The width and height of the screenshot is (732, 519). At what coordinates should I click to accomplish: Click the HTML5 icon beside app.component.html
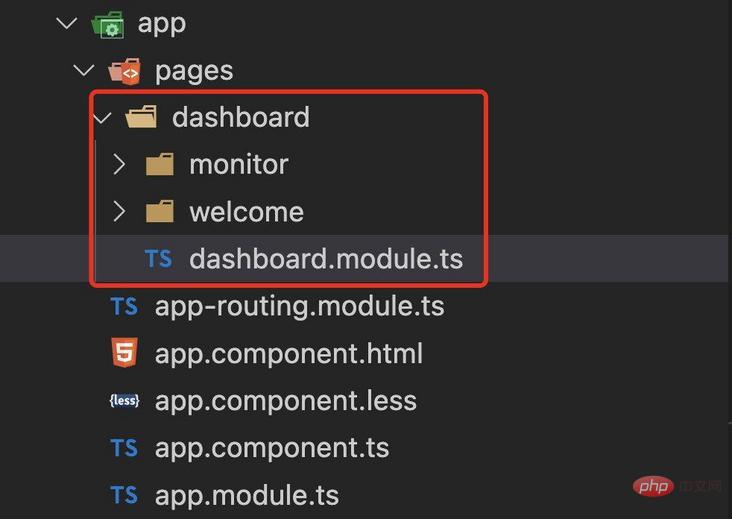coord(124,353)
